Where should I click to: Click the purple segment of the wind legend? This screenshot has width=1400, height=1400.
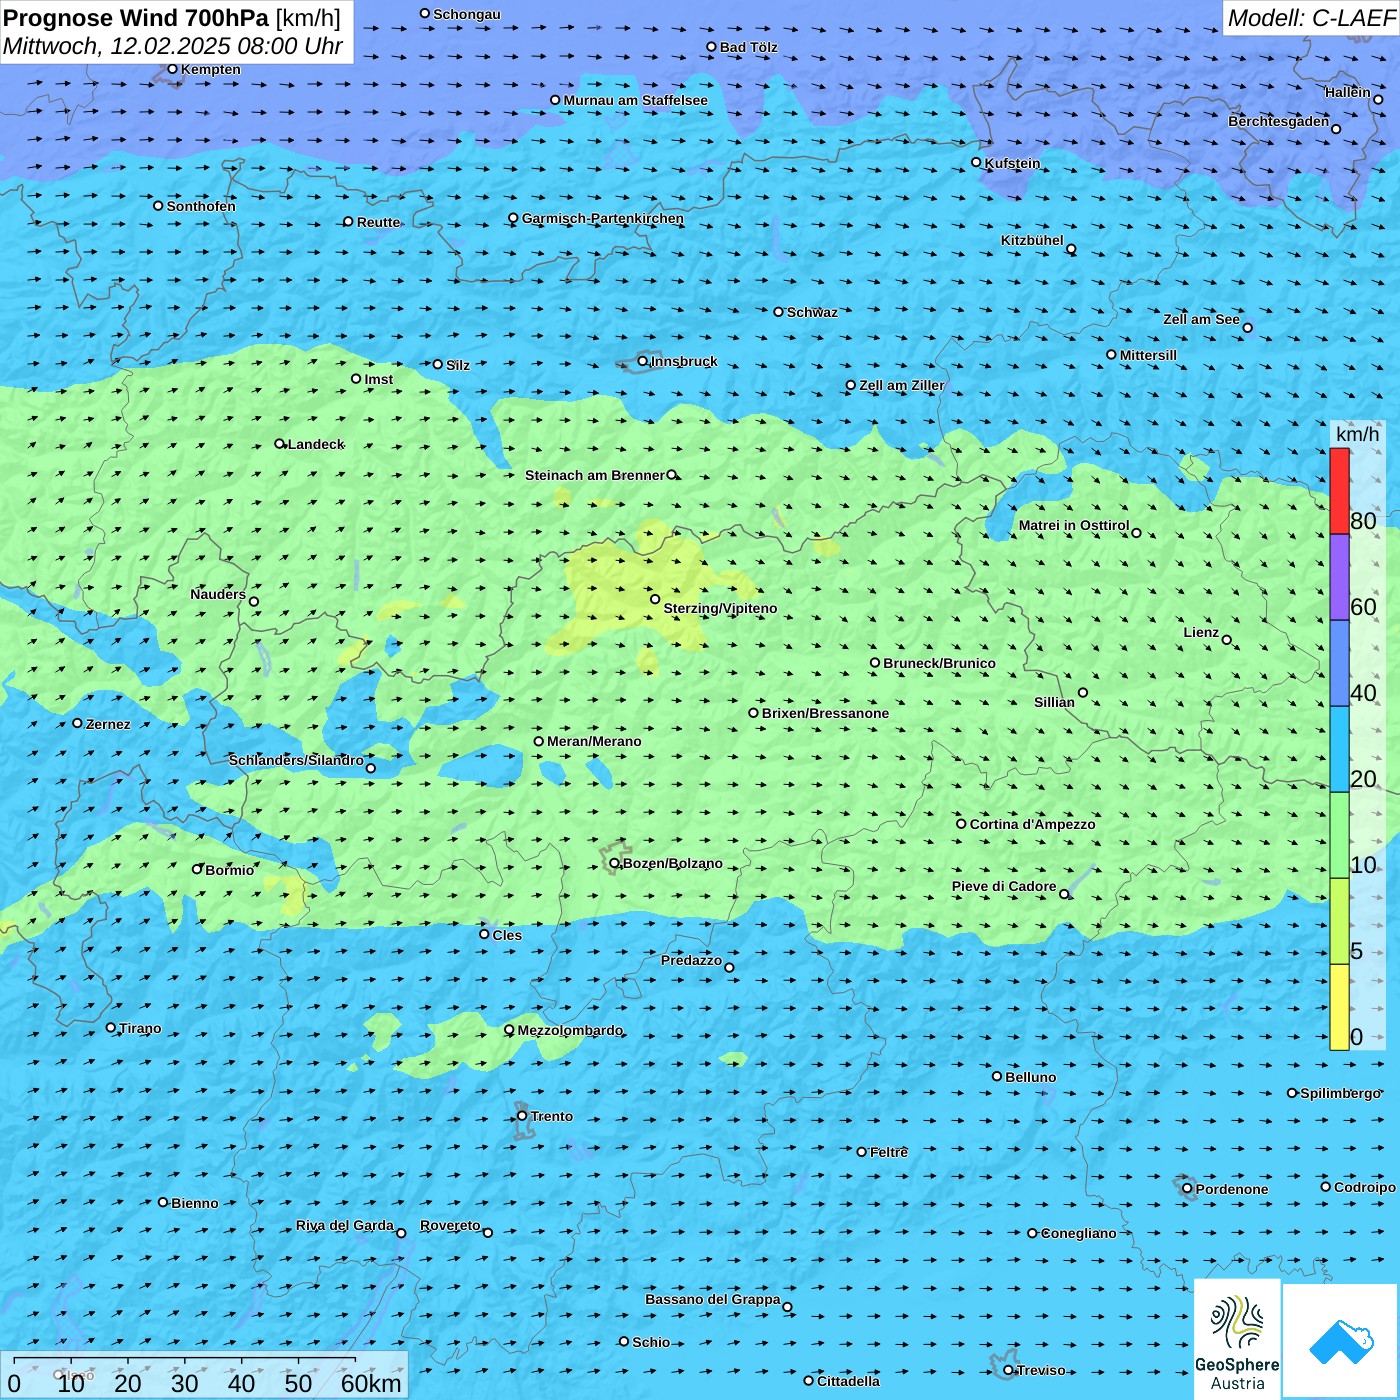point(1339,577)
